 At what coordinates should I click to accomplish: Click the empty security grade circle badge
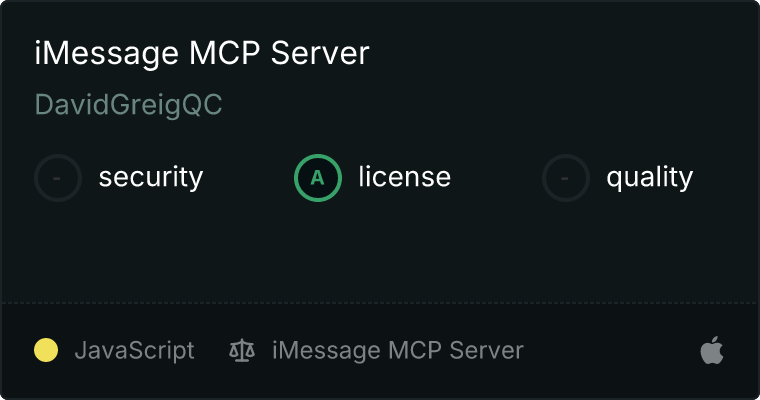pos(58,178)
